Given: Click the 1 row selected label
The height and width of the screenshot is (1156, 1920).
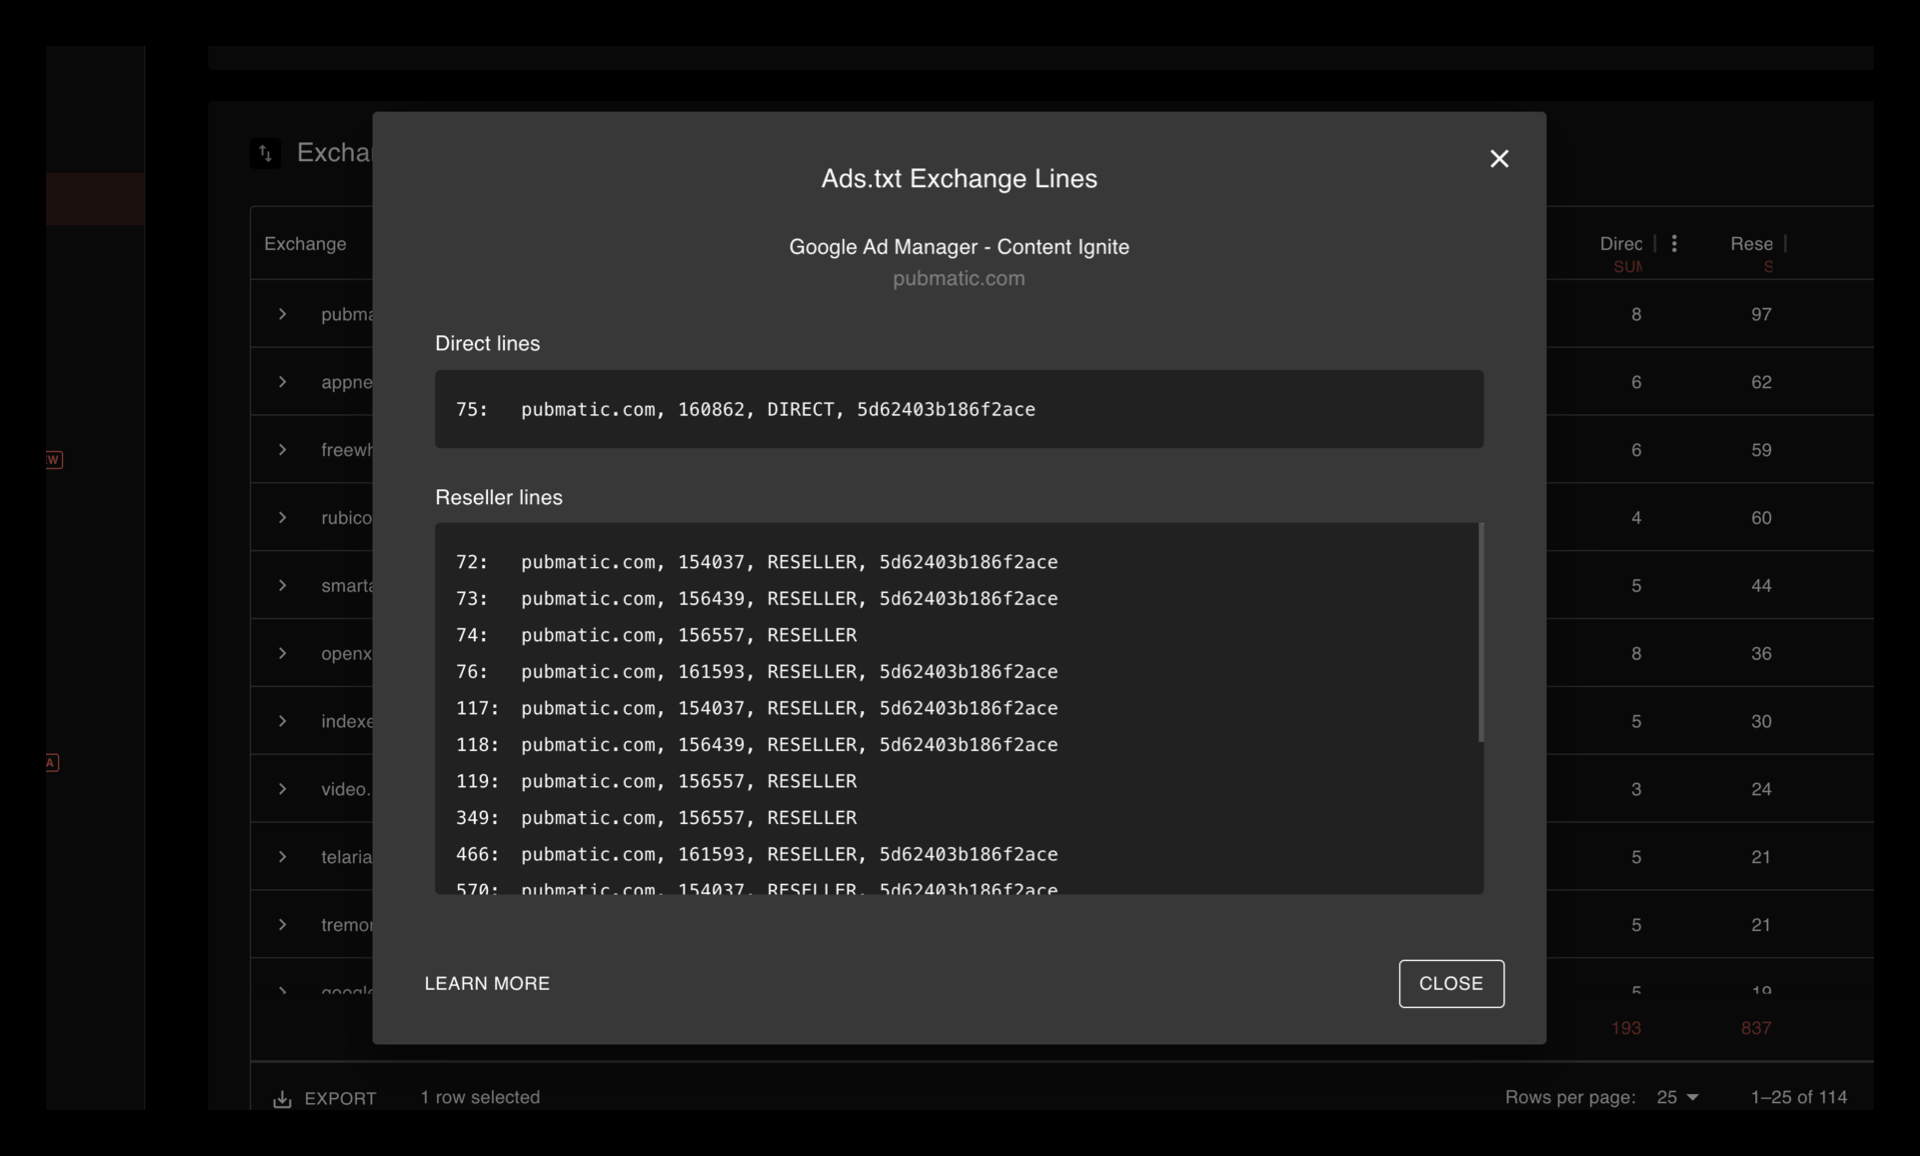Looking at the screenshot, I should pyautogui.click(x=480, y=1097).
